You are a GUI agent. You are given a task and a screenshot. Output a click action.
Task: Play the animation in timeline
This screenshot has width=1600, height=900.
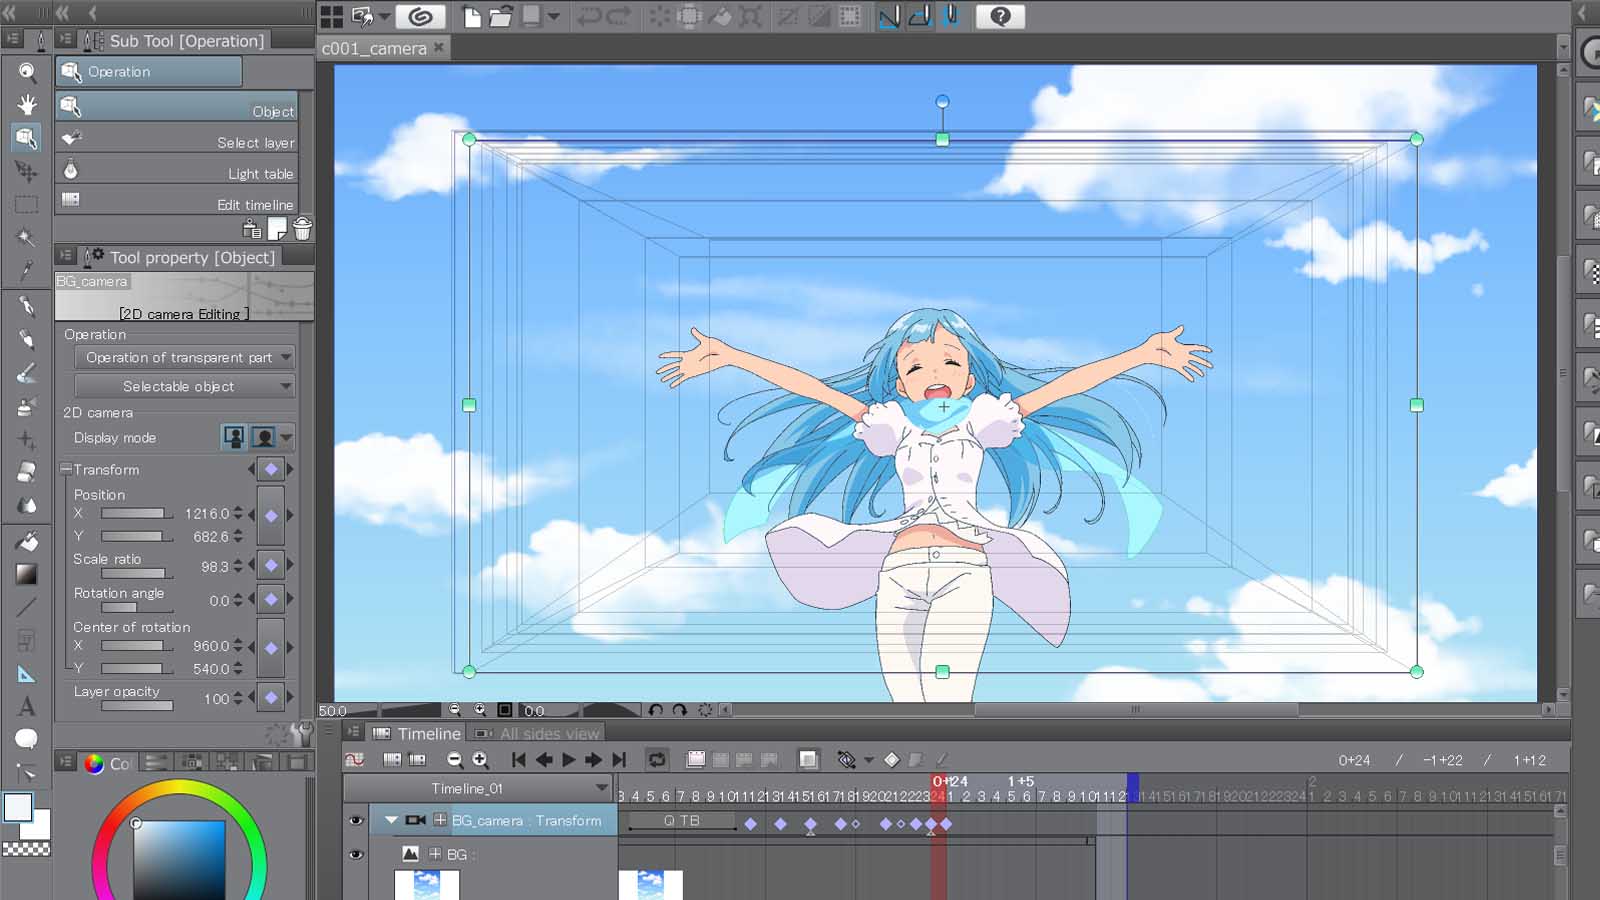point(568,760)
